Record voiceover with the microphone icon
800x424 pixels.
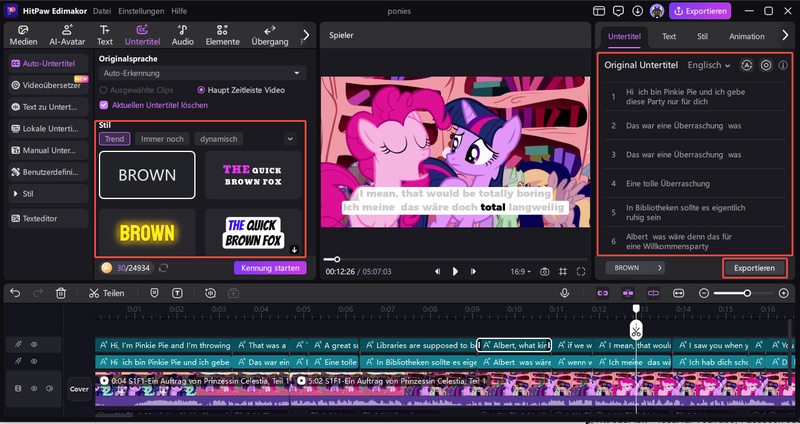click(x=564, y=293)
